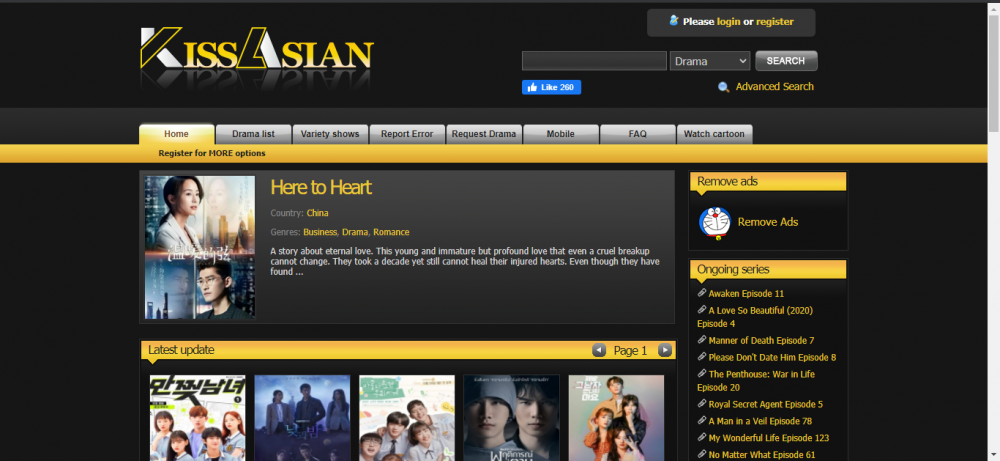Click the Facebook Like button
The image size is (1000, 461).
pyautogui.click(x=551, y=87)
